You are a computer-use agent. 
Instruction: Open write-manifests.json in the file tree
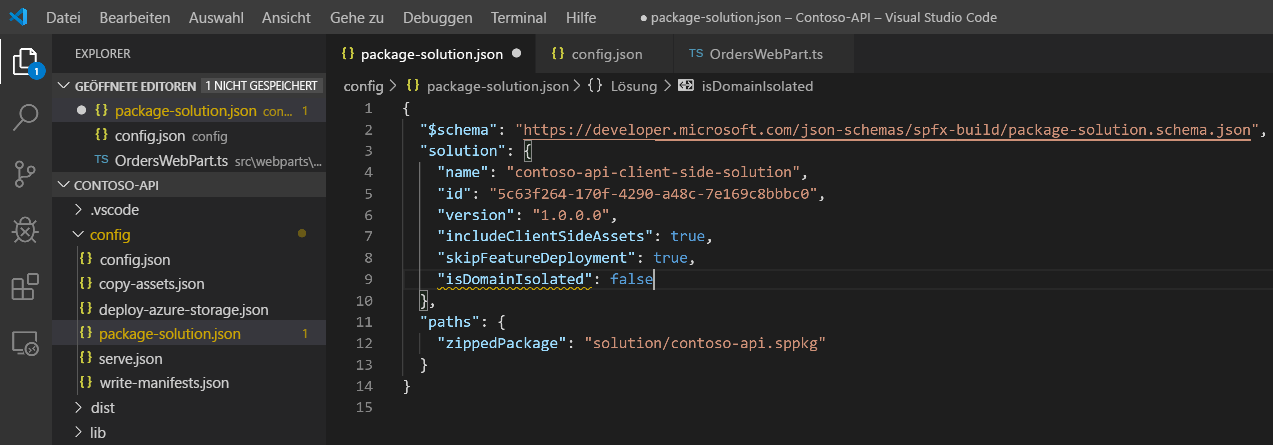189,382
